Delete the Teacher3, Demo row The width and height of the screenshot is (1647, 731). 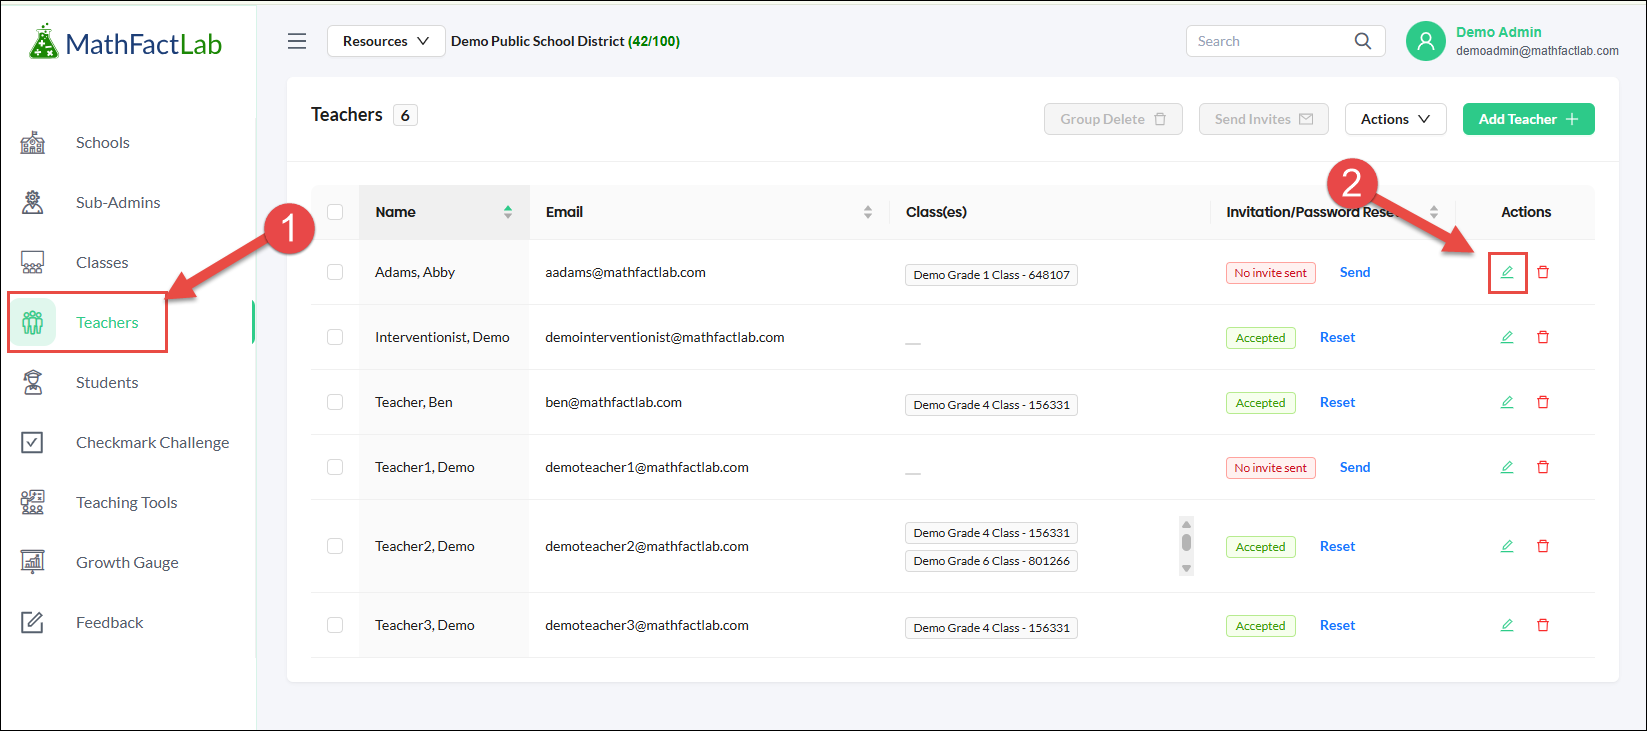pos(1543,625)
